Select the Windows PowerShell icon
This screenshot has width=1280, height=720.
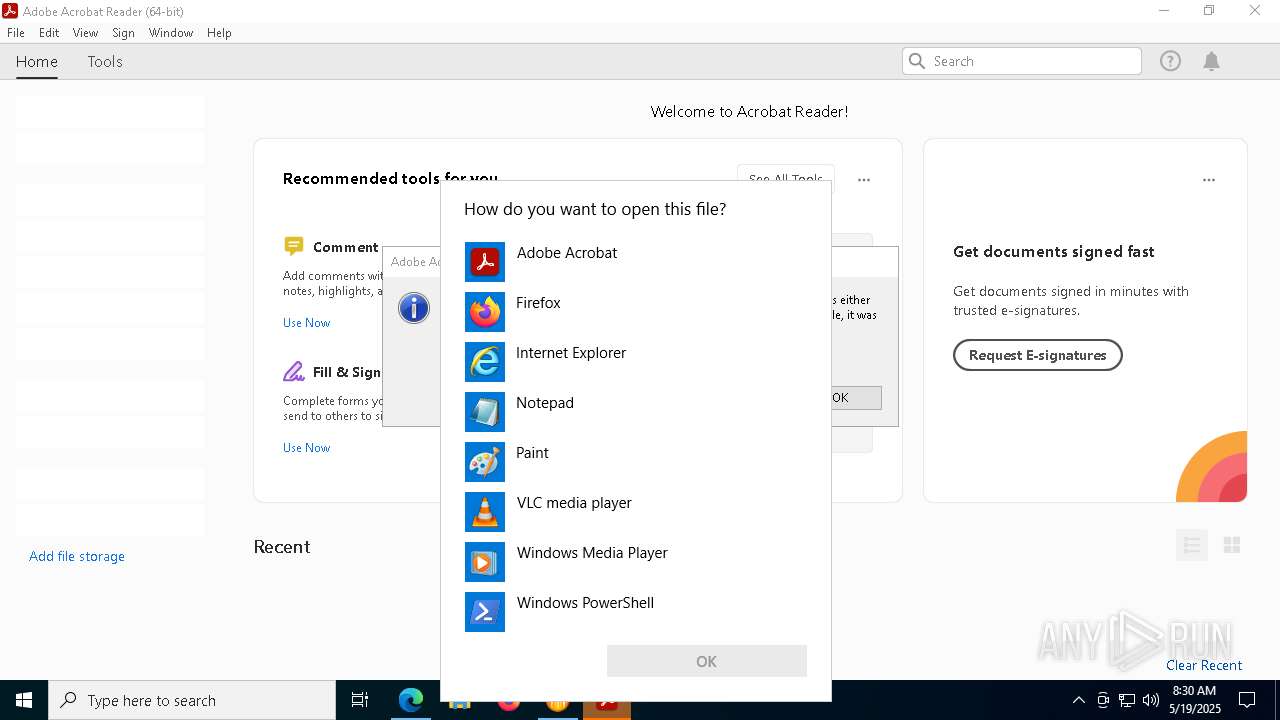tap(485, 612)
